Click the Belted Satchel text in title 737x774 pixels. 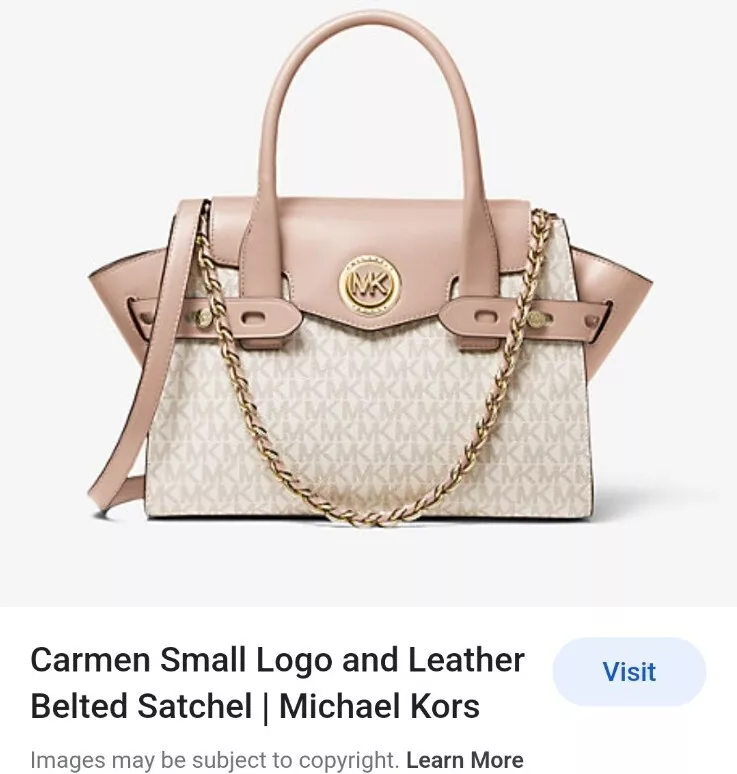click(142, 706)
